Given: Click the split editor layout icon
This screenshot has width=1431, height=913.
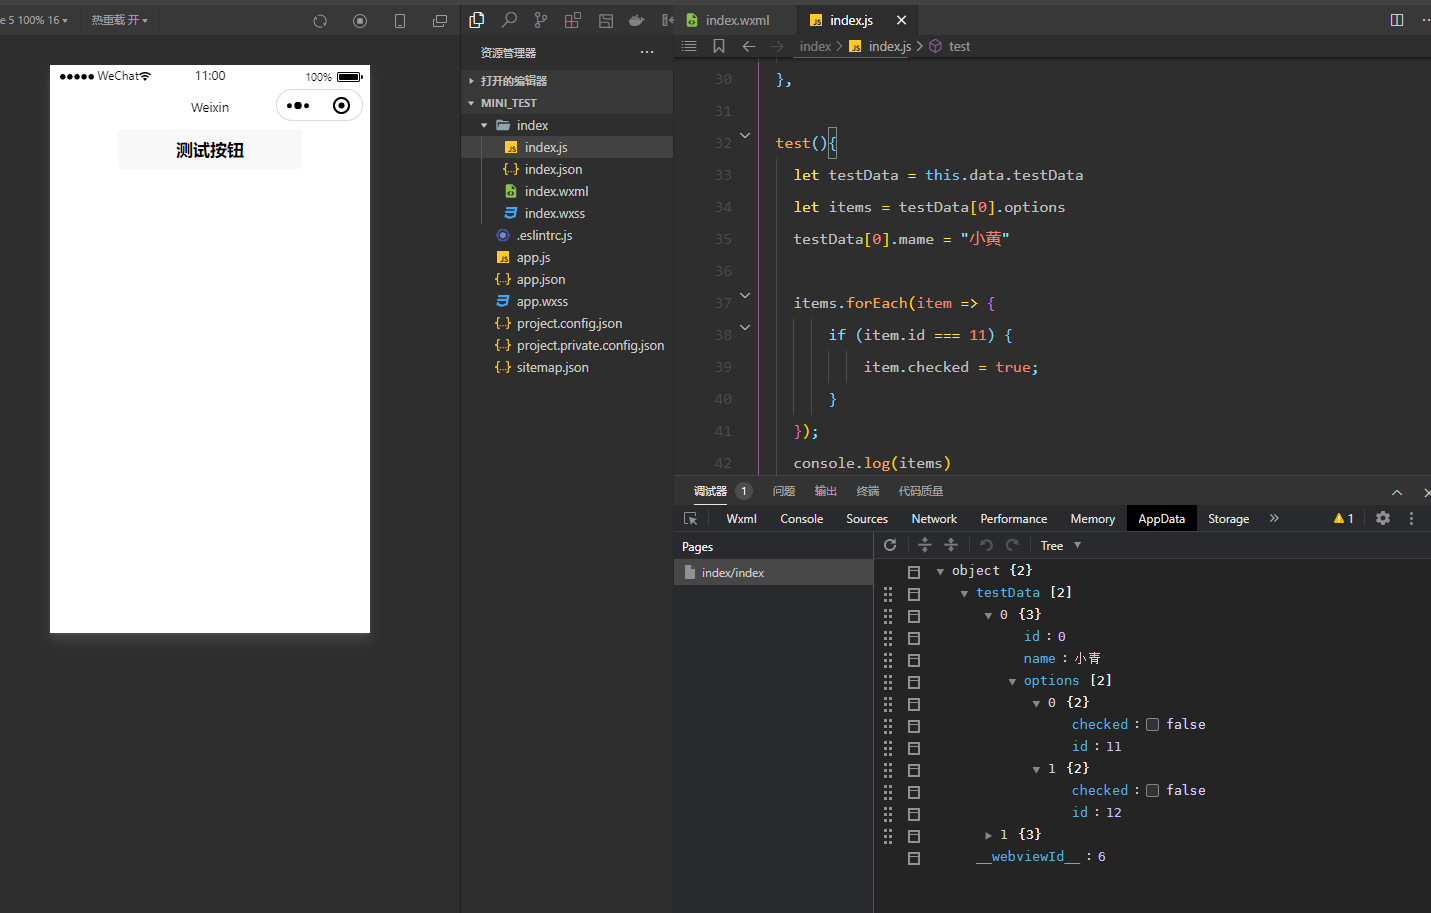Looking at the screenshot, I should (1397, 20).
